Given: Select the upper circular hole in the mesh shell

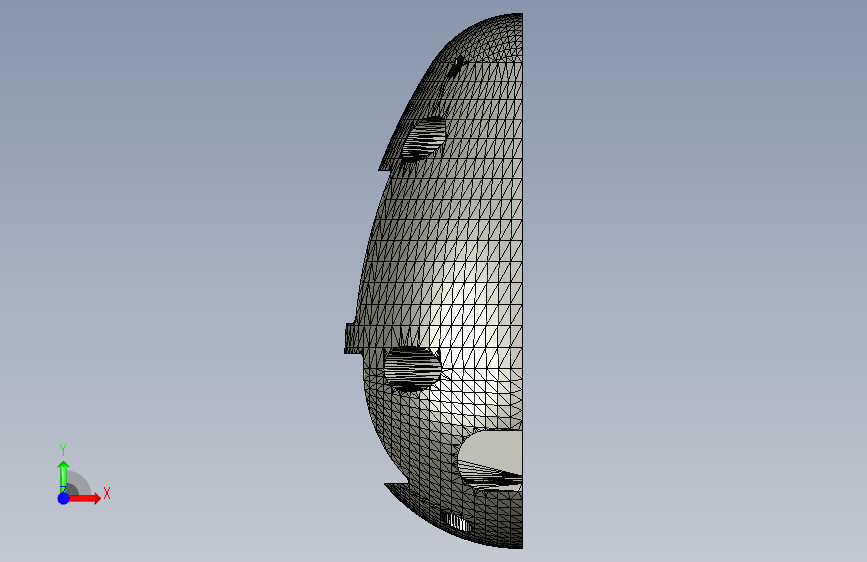Looking at the screenshot, I should 425,138.
